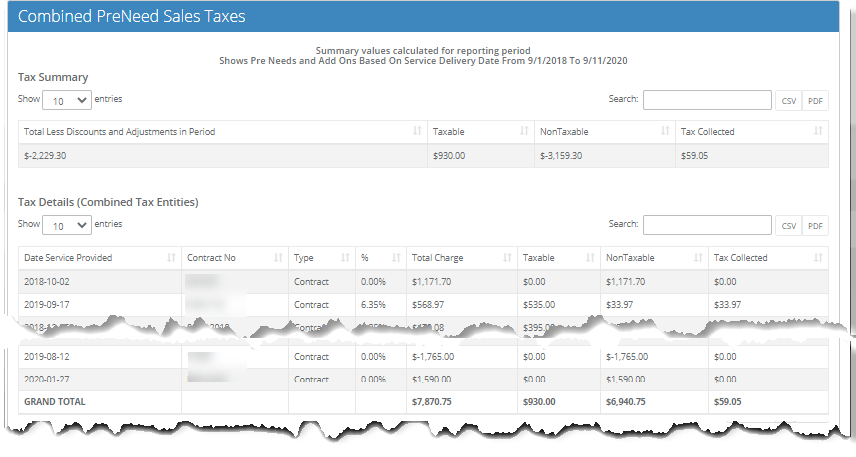The width and height of the screenshot is (856, 457).
Task: Click the Tax Details search field
Action: [x=706, y=225]
